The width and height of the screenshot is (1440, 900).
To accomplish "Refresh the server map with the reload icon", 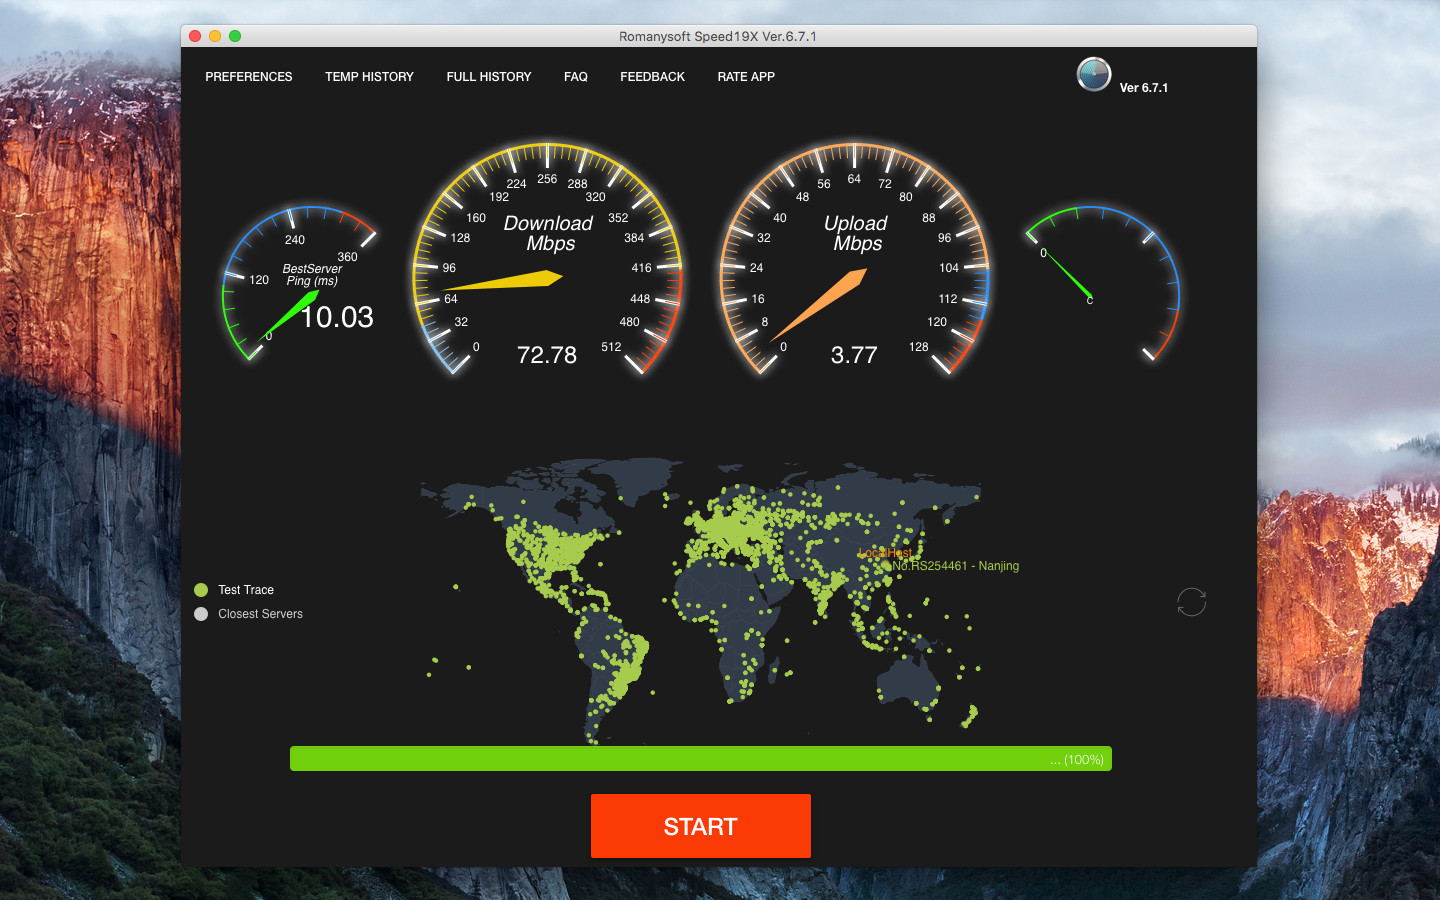I will point(1191,602).
